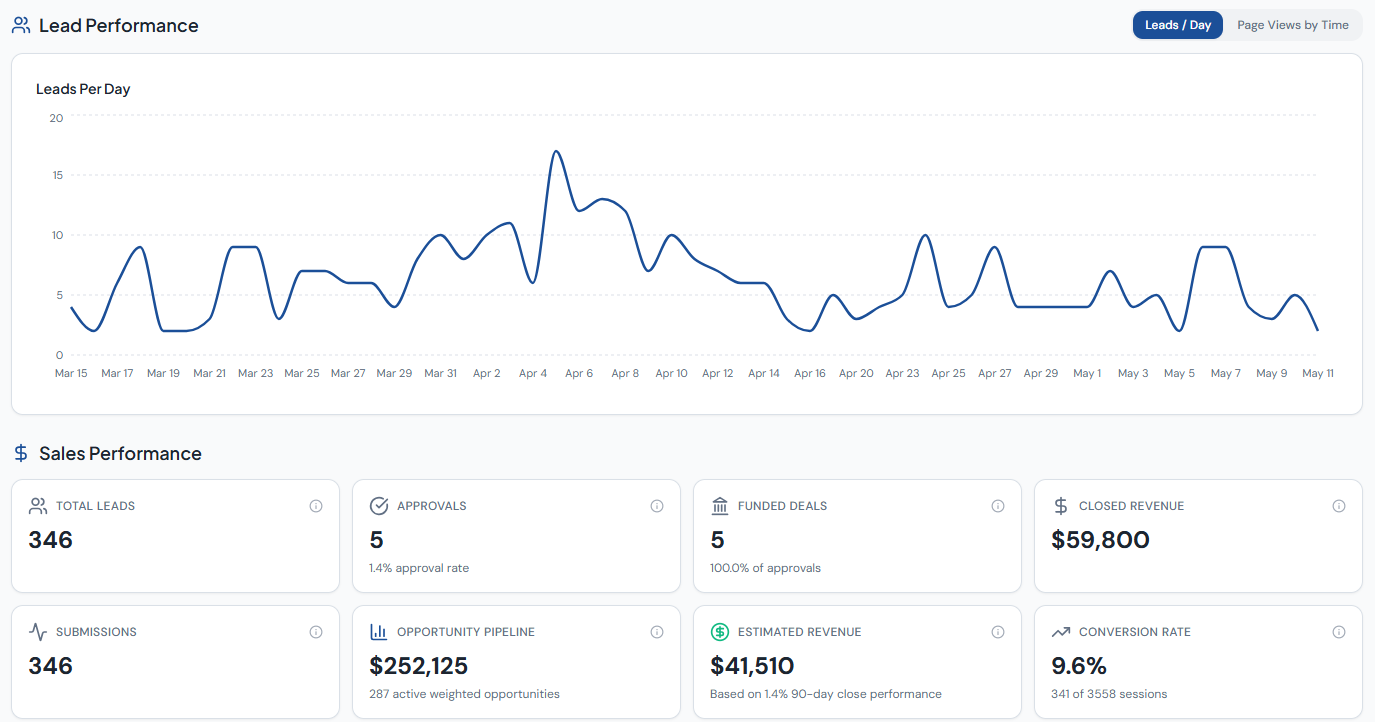Click the Opportunity Pipeline bar chart icon

pos(379,632)
